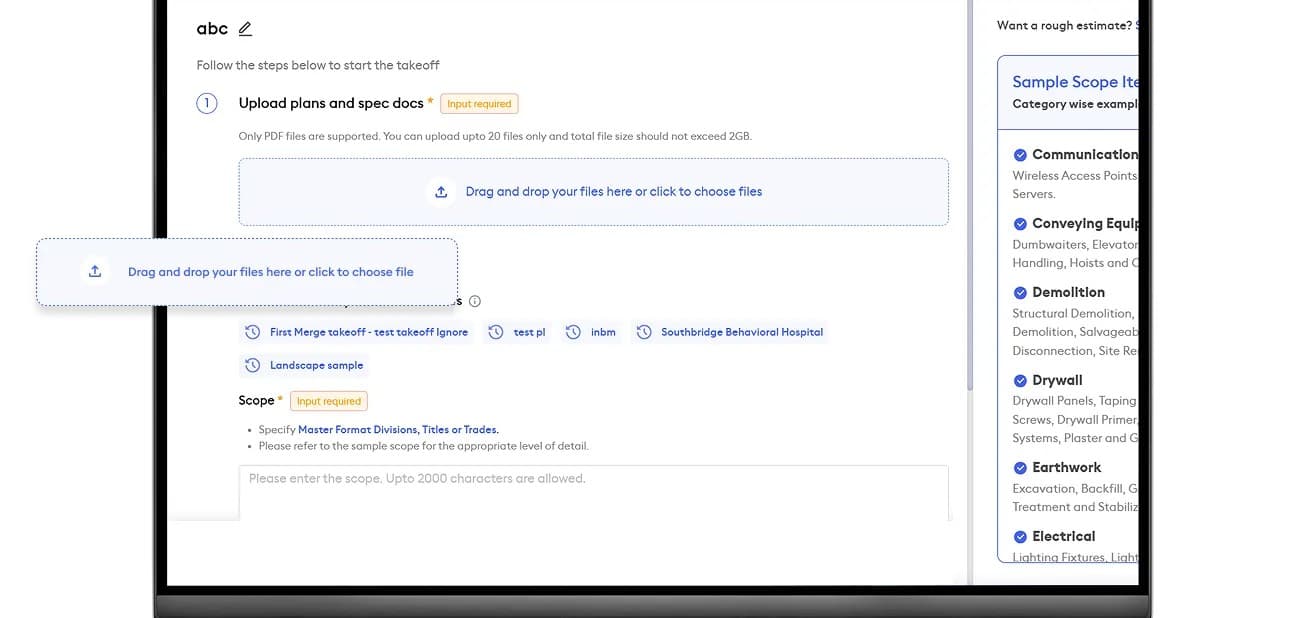The height and width of the screenshot is (618, 1296).
Task: Click main drag and drop files area
Action: coord(613,192)
